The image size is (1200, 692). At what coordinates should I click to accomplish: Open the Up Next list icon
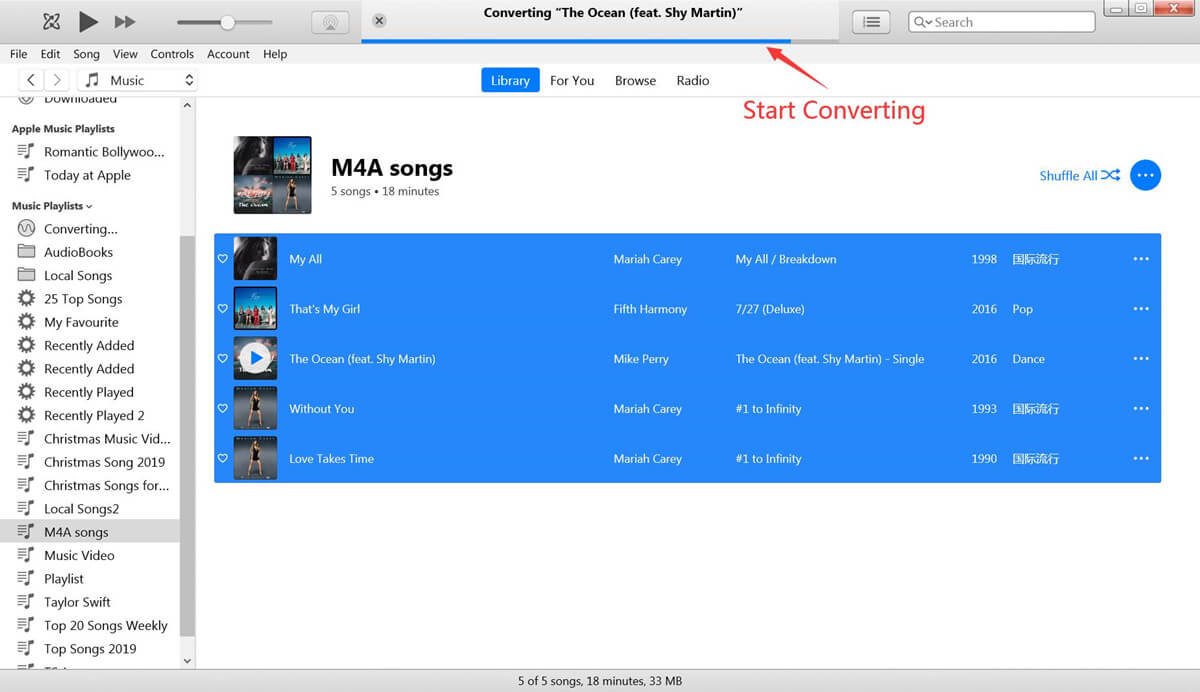pyautogui.click(x=872, y=22)
